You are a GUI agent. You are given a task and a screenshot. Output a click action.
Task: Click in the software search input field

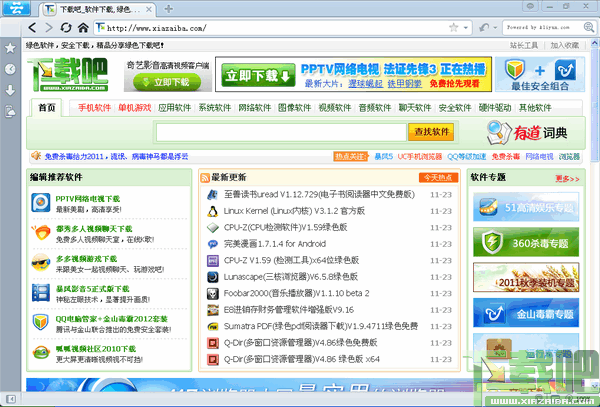pyautogui.click(x=281, y=132)
